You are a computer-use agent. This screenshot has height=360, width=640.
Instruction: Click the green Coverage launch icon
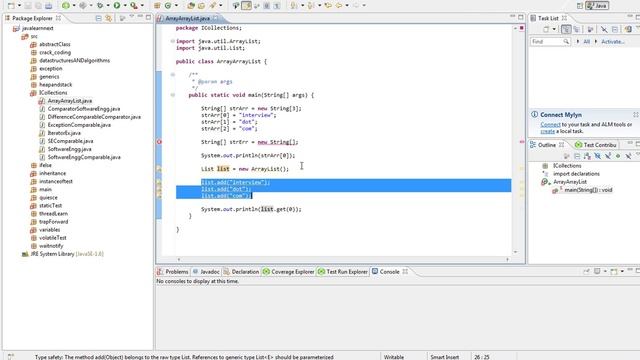pos(66,6)
